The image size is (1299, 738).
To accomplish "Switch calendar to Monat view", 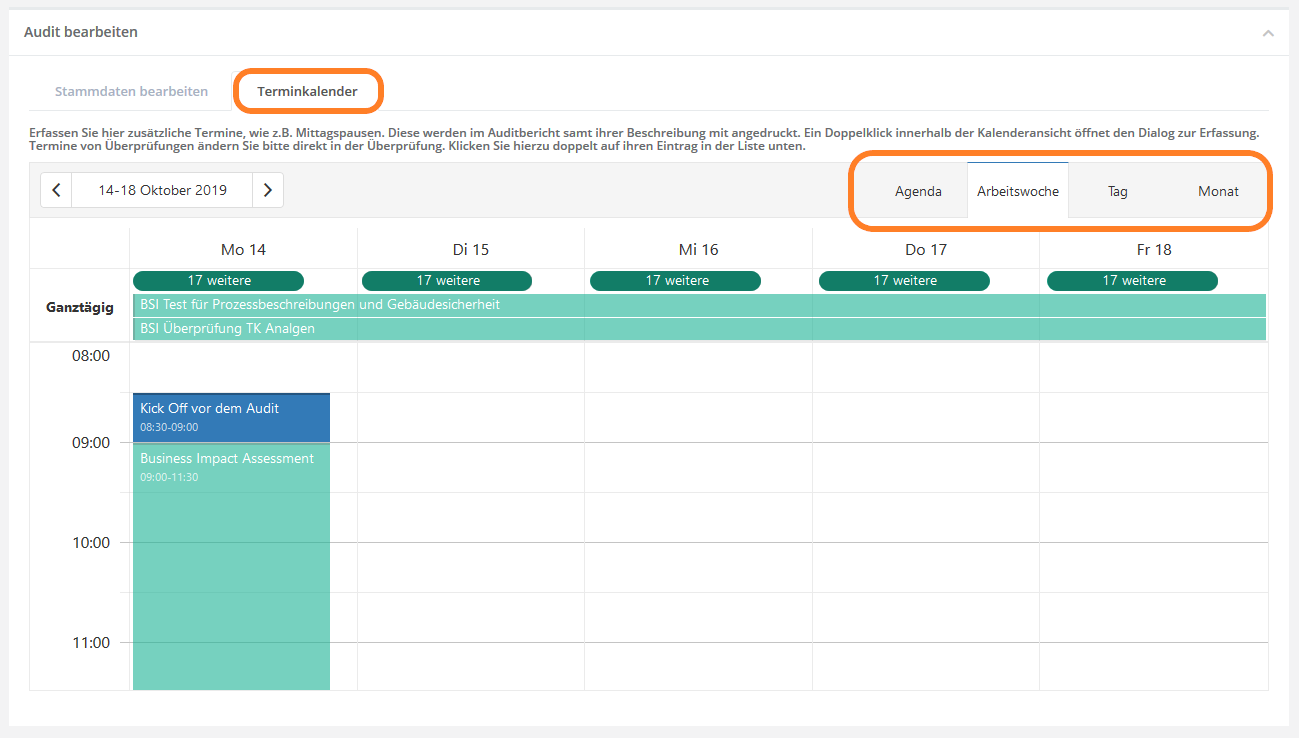I will 1218,191.
